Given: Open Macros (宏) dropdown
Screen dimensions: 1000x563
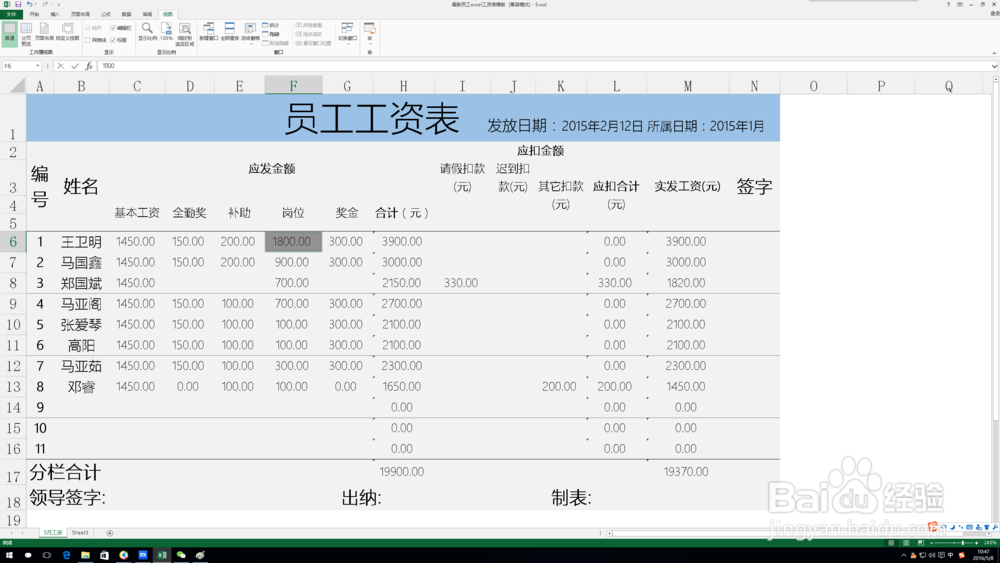Looking at the screenshot, I should click(369, 32).
